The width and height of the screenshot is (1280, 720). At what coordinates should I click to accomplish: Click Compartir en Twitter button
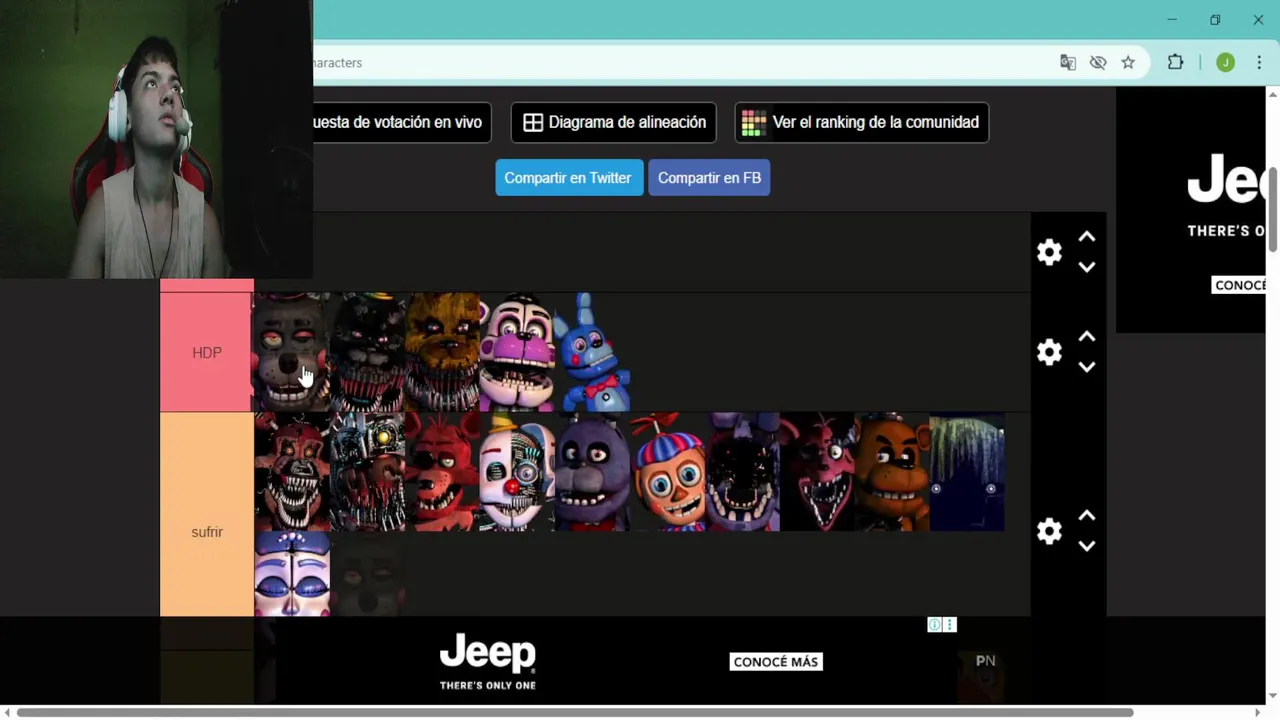568,177
